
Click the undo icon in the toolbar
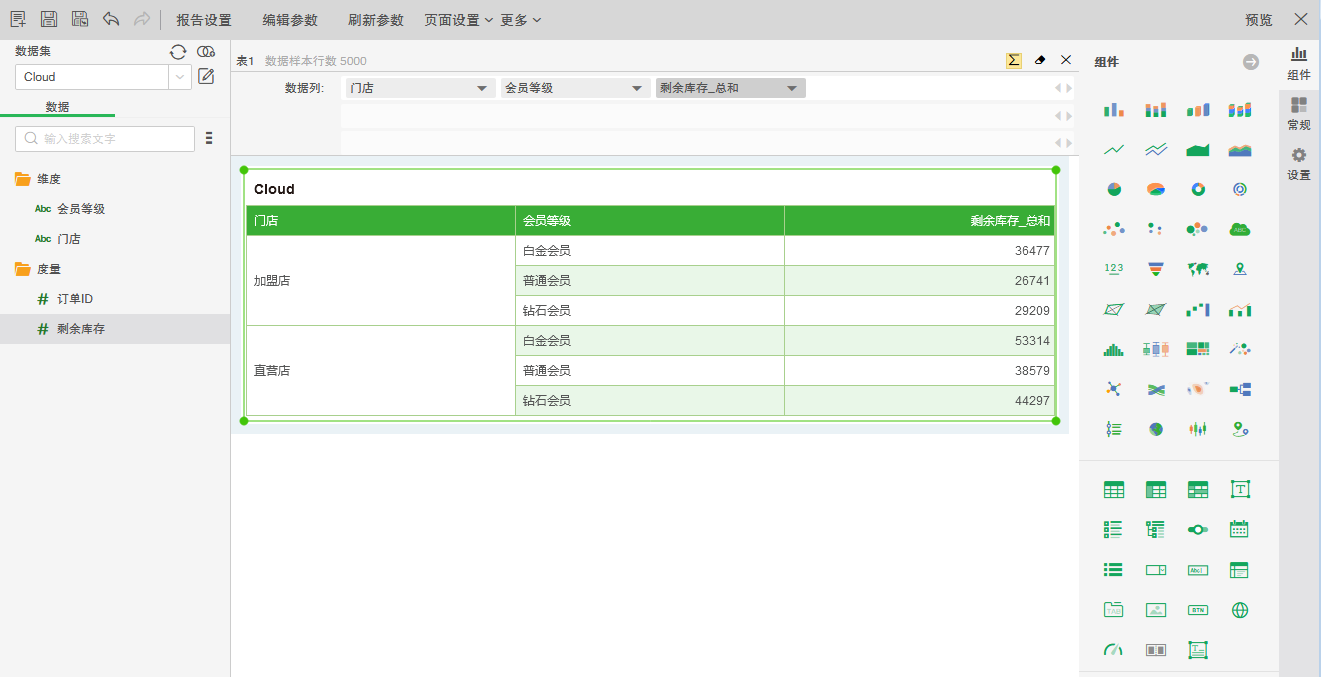pyautogui.click(x=110, y=18)
